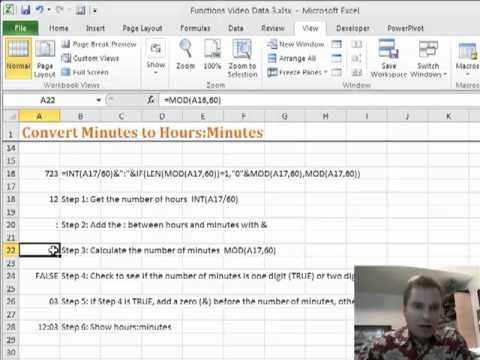Select column B header
480x360 pixels.
pos(80,116)
